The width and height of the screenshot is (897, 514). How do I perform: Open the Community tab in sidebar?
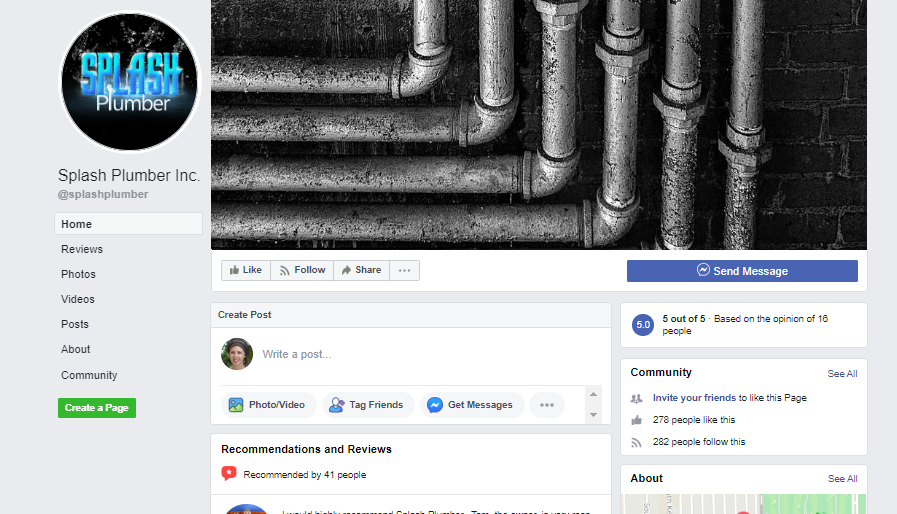(89, 375)
